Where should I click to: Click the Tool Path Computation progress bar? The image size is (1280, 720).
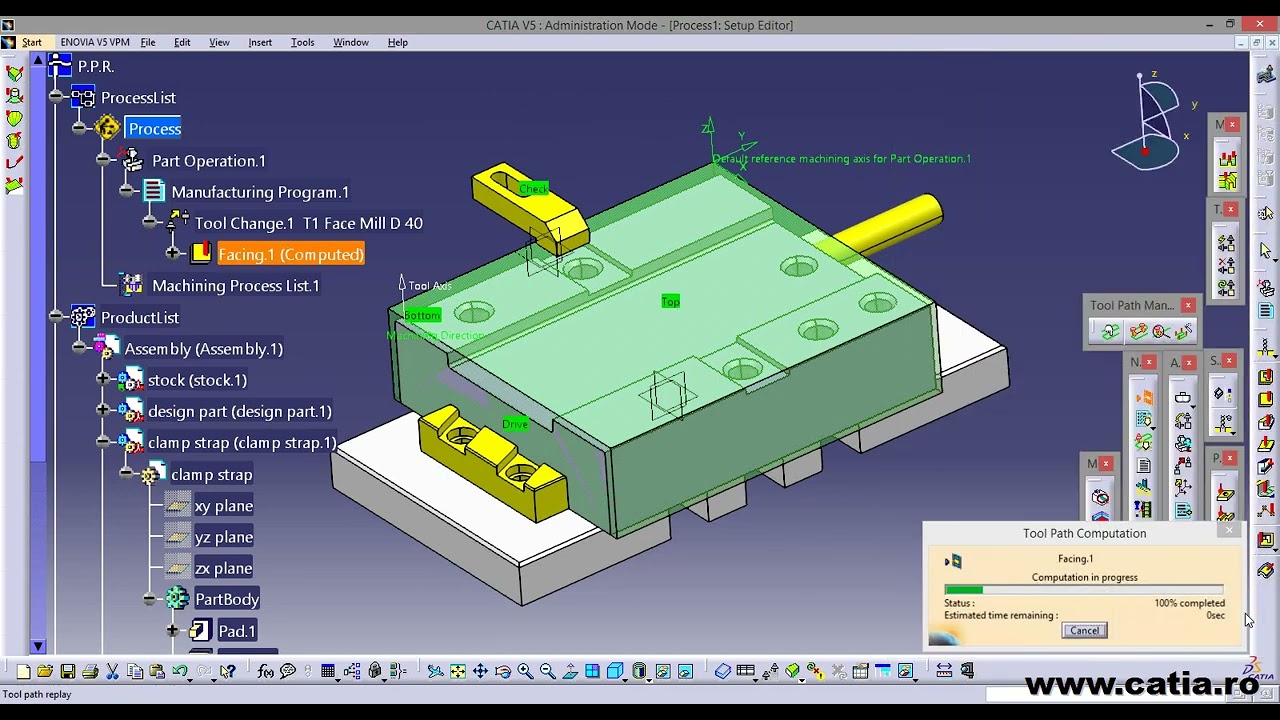tap(1084, 590)
